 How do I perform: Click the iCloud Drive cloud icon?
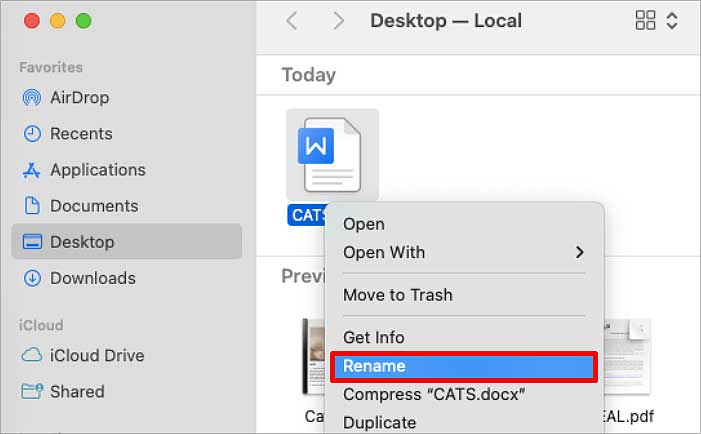click(32, 356)
